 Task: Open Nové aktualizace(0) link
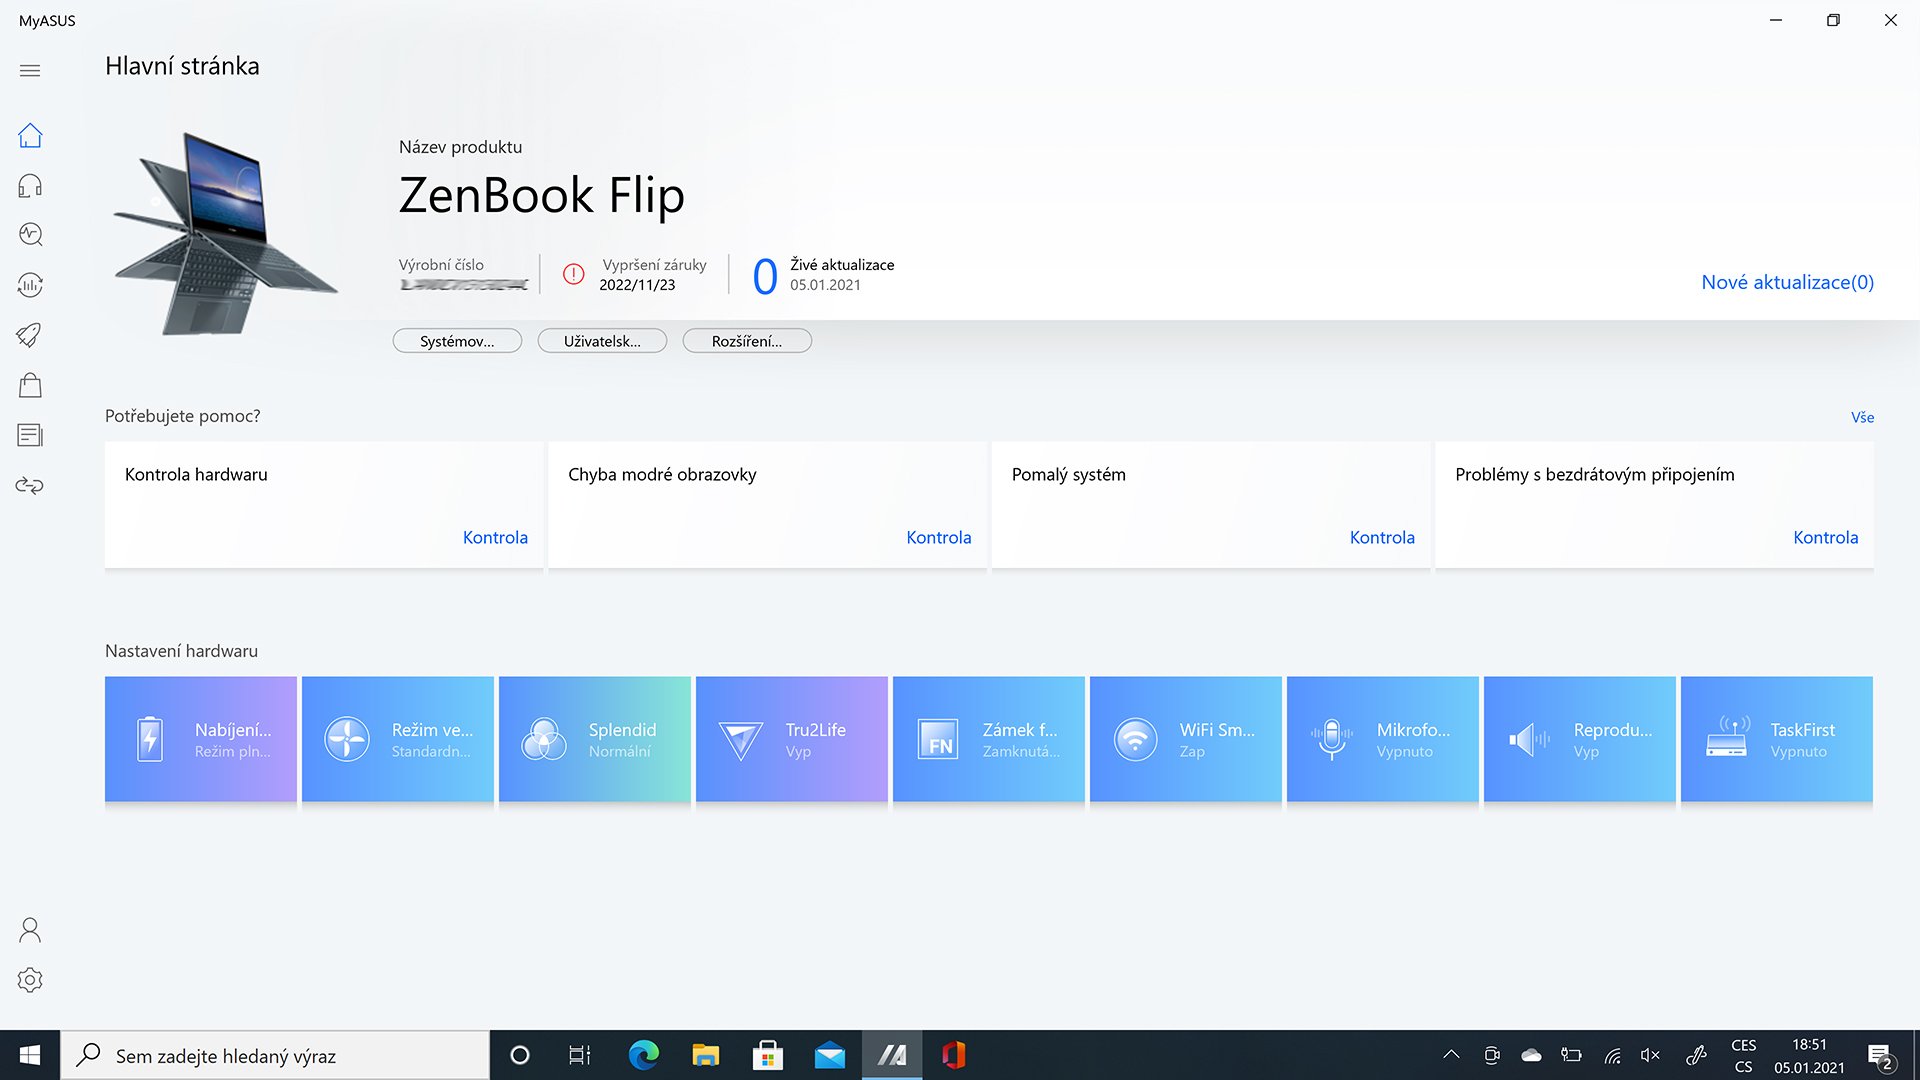1787,282
